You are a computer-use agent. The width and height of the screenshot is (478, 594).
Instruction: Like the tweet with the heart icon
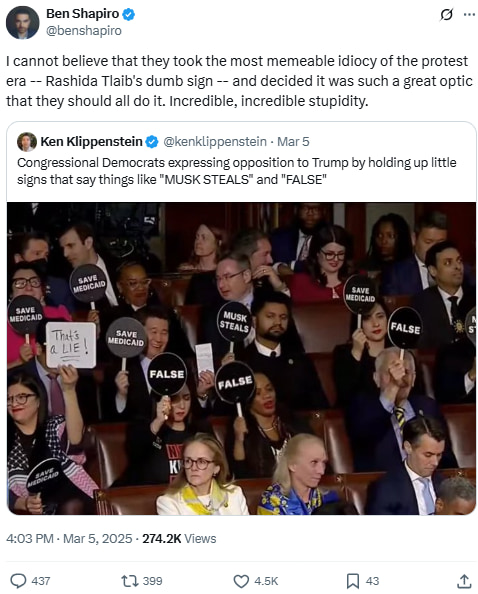point(241,581)
